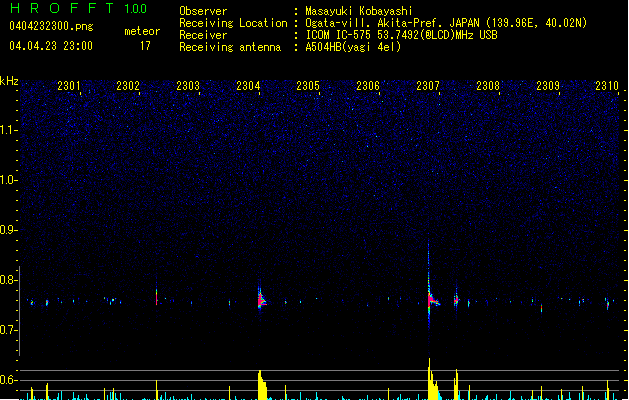Click the Receiving antenna label
The image size is (629, 400).
(230, 47)
